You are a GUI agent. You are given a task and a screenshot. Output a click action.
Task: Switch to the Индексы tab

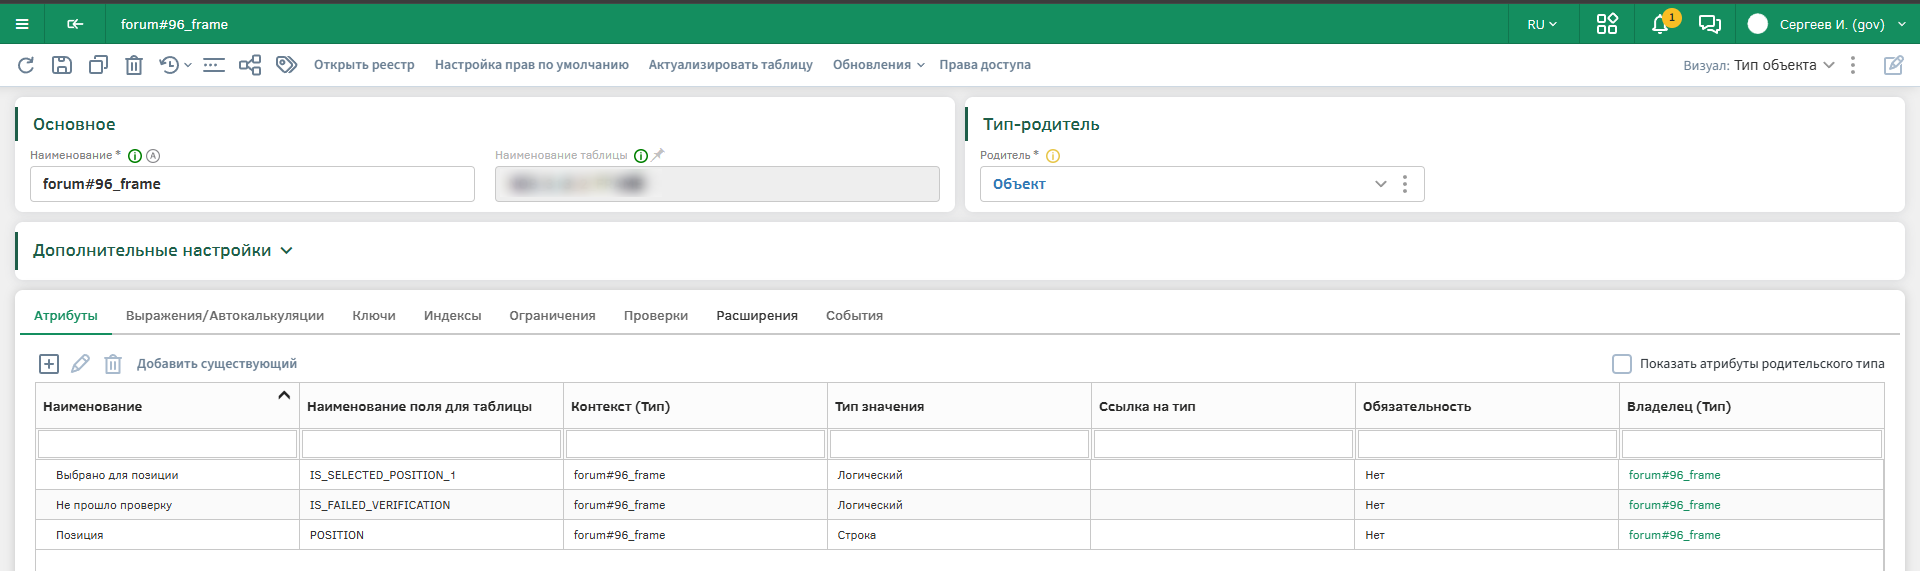(x=452, y=316)
